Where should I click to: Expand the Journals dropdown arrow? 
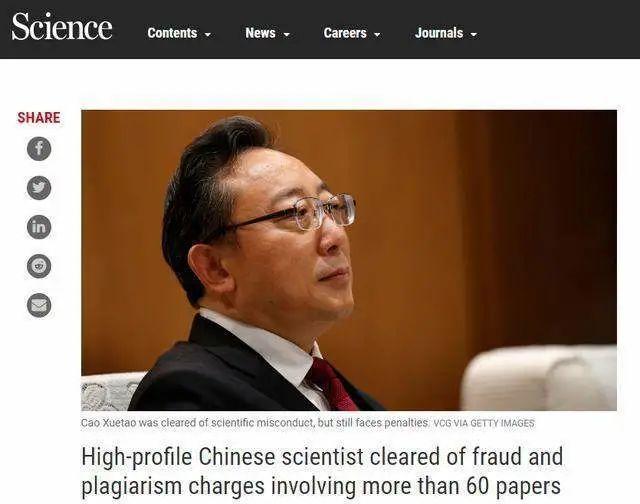473,35
